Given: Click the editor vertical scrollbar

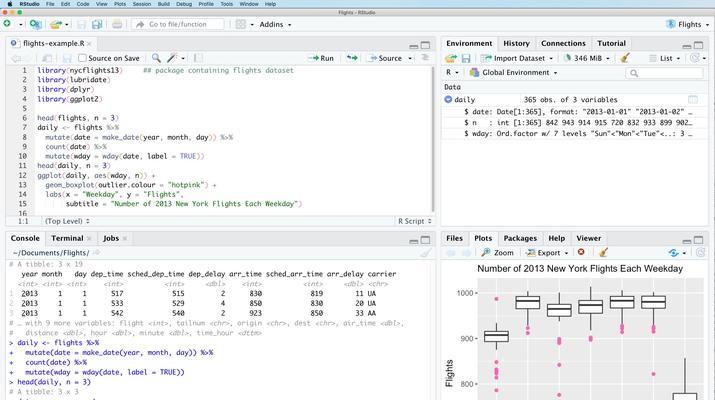Looking at the screenshot, I should pyautogui.click(x=432, y=139).
